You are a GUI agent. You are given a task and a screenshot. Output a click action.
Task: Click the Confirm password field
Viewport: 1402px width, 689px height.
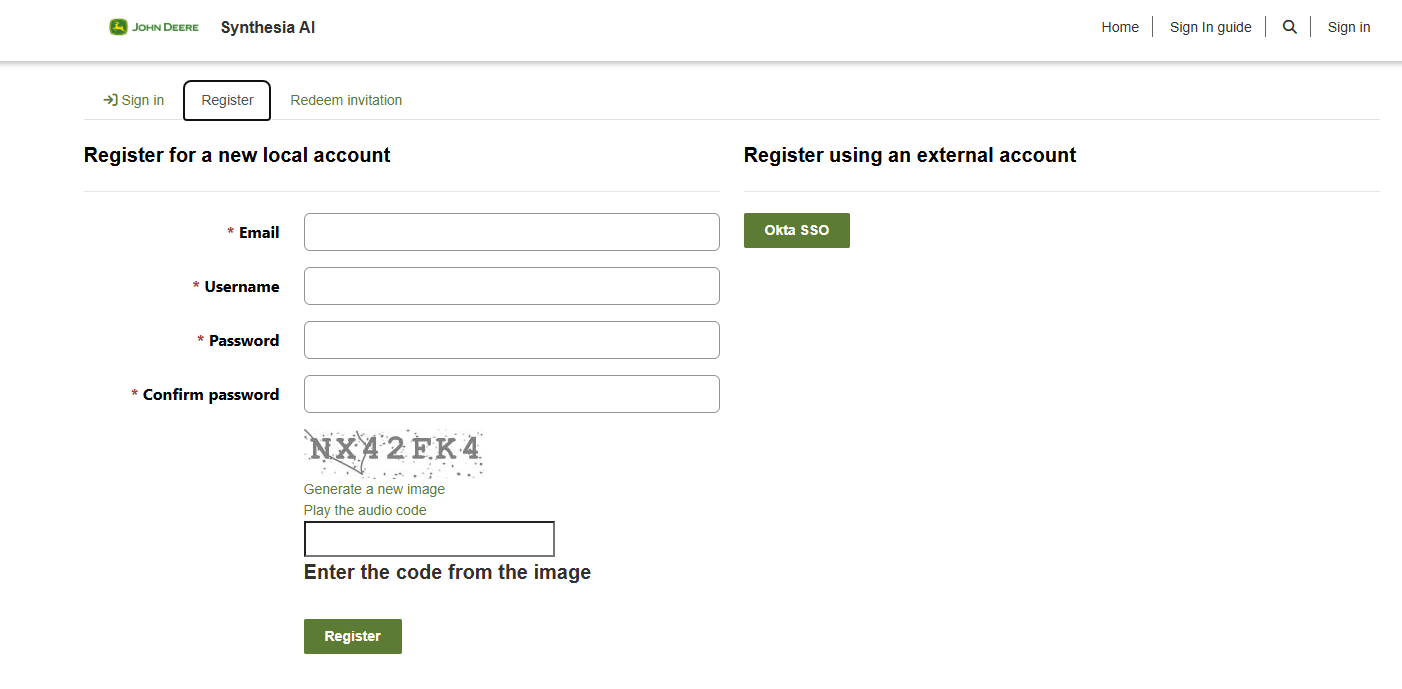point(511,394)
